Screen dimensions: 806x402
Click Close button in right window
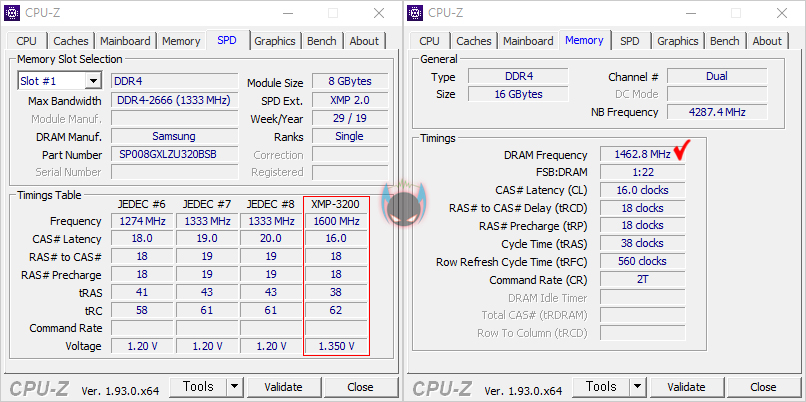[x=763, y=387]
